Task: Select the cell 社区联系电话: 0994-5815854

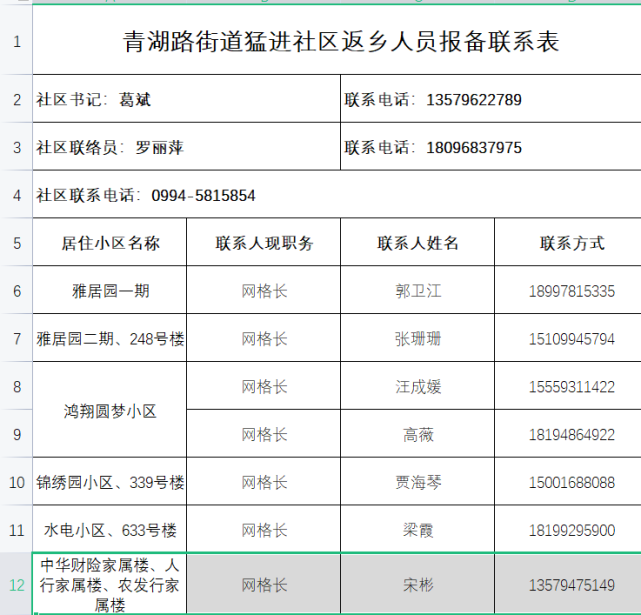Action: (x=337, y=195)
